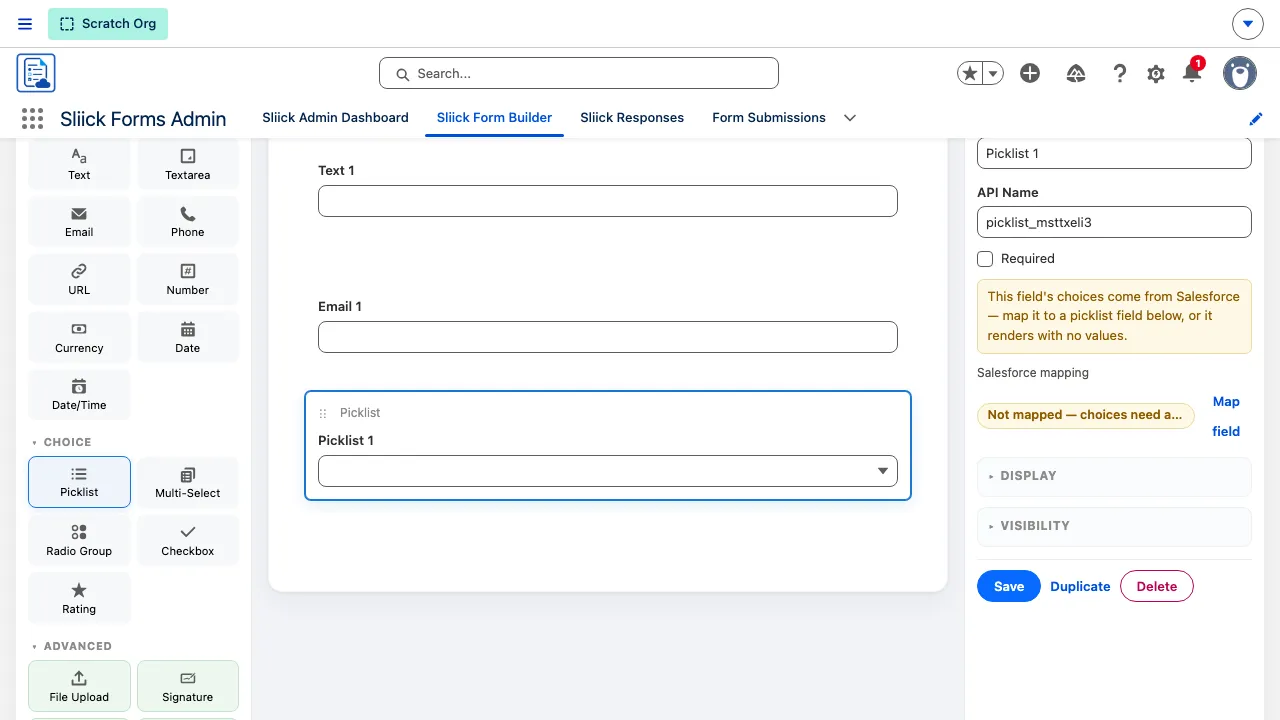Image resolution: width=1280 pixels, height=720 pixels.
Task: Open the user profile avatar
Action: pyautogui.click(x=1240, y=73)
